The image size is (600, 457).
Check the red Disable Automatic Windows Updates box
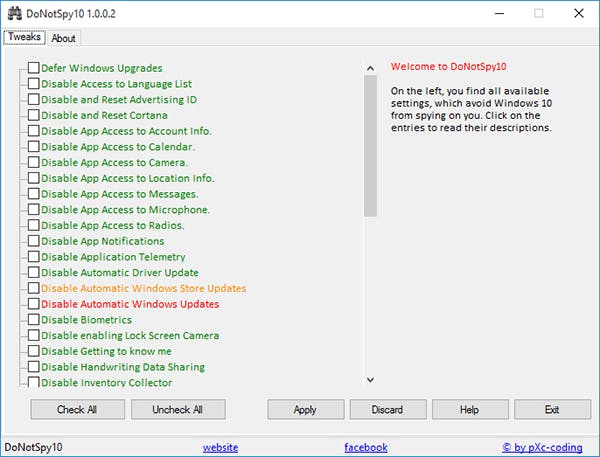point(34,304)
